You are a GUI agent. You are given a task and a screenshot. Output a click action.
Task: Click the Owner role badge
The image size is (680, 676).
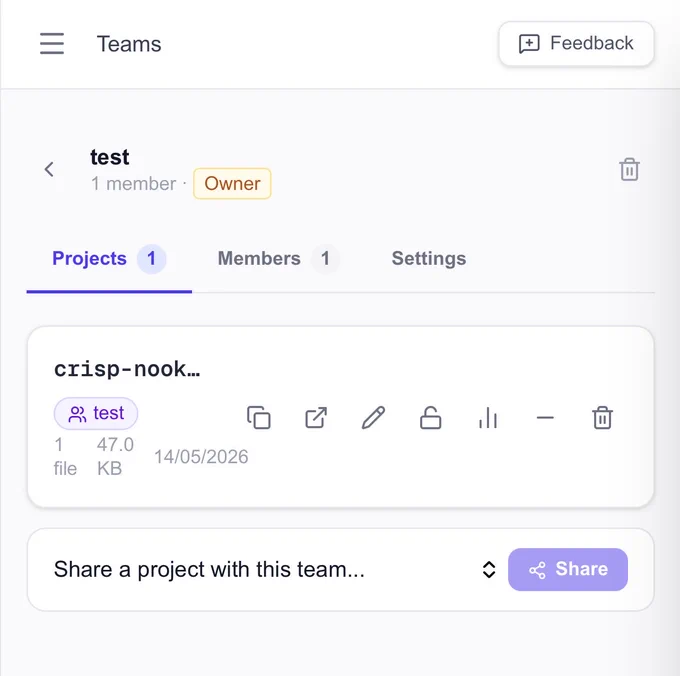click(232, 183)
